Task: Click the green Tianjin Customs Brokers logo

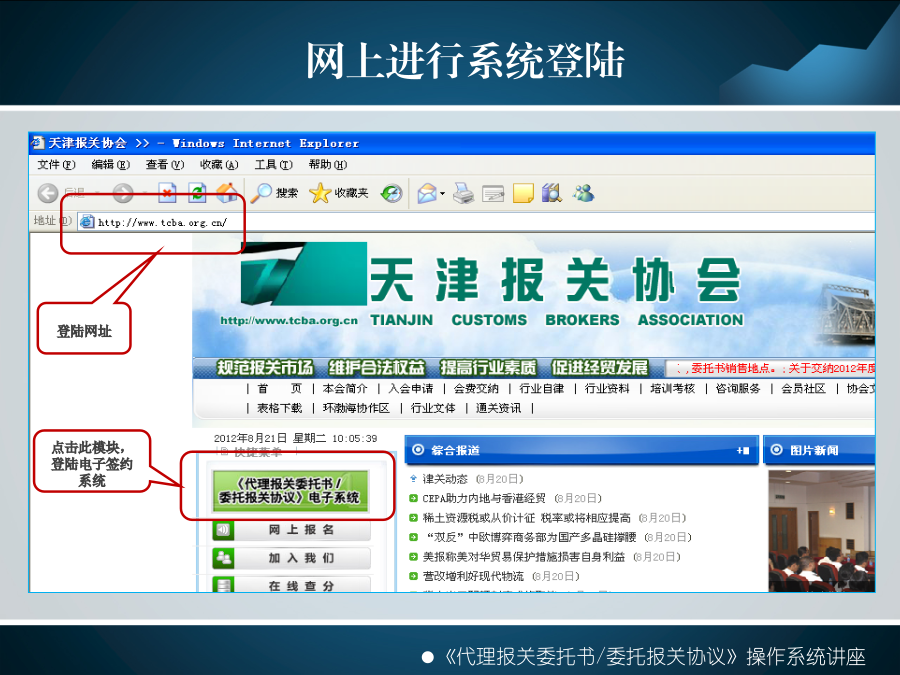Action: click(304, 273)
